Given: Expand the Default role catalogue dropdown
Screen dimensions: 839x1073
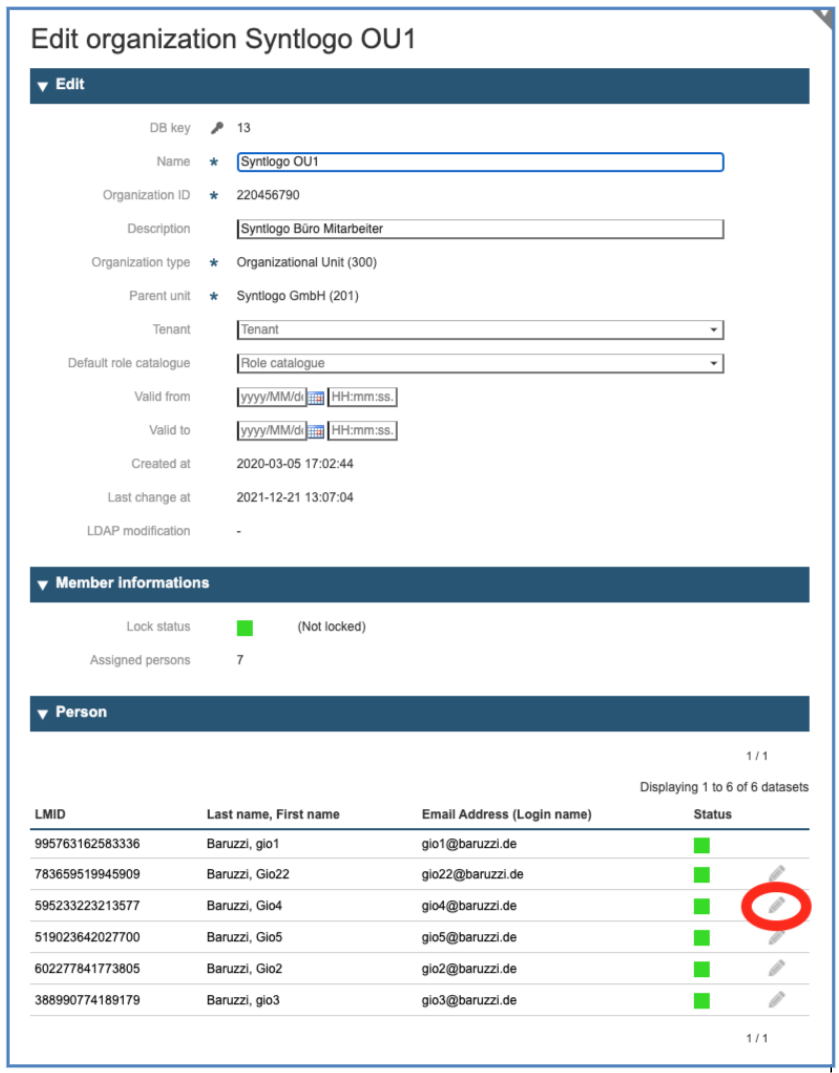Looking at the screenshot, I should point(479,363).
